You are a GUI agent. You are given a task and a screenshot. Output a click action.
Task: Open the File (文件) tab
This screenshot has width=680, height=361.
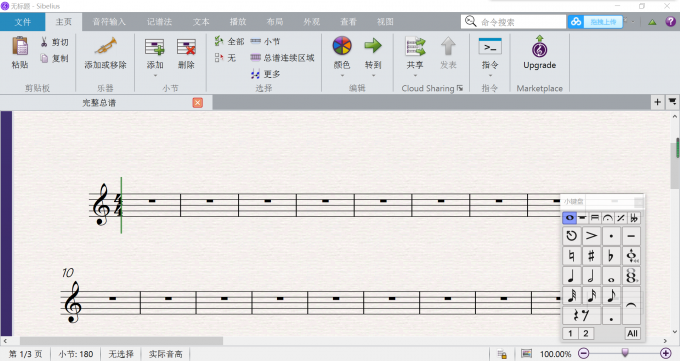[x=23, y=22]
